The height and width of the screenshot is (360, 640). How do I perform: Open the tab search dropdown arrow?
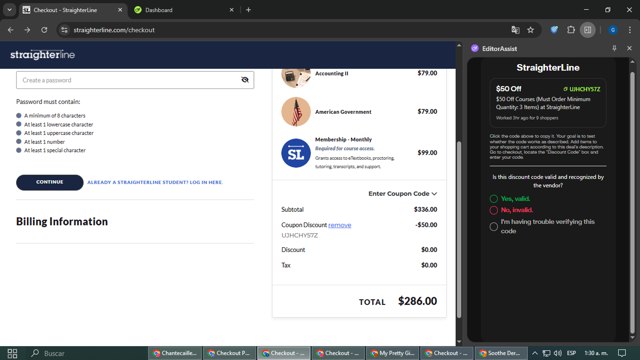(x=9, y=10)
